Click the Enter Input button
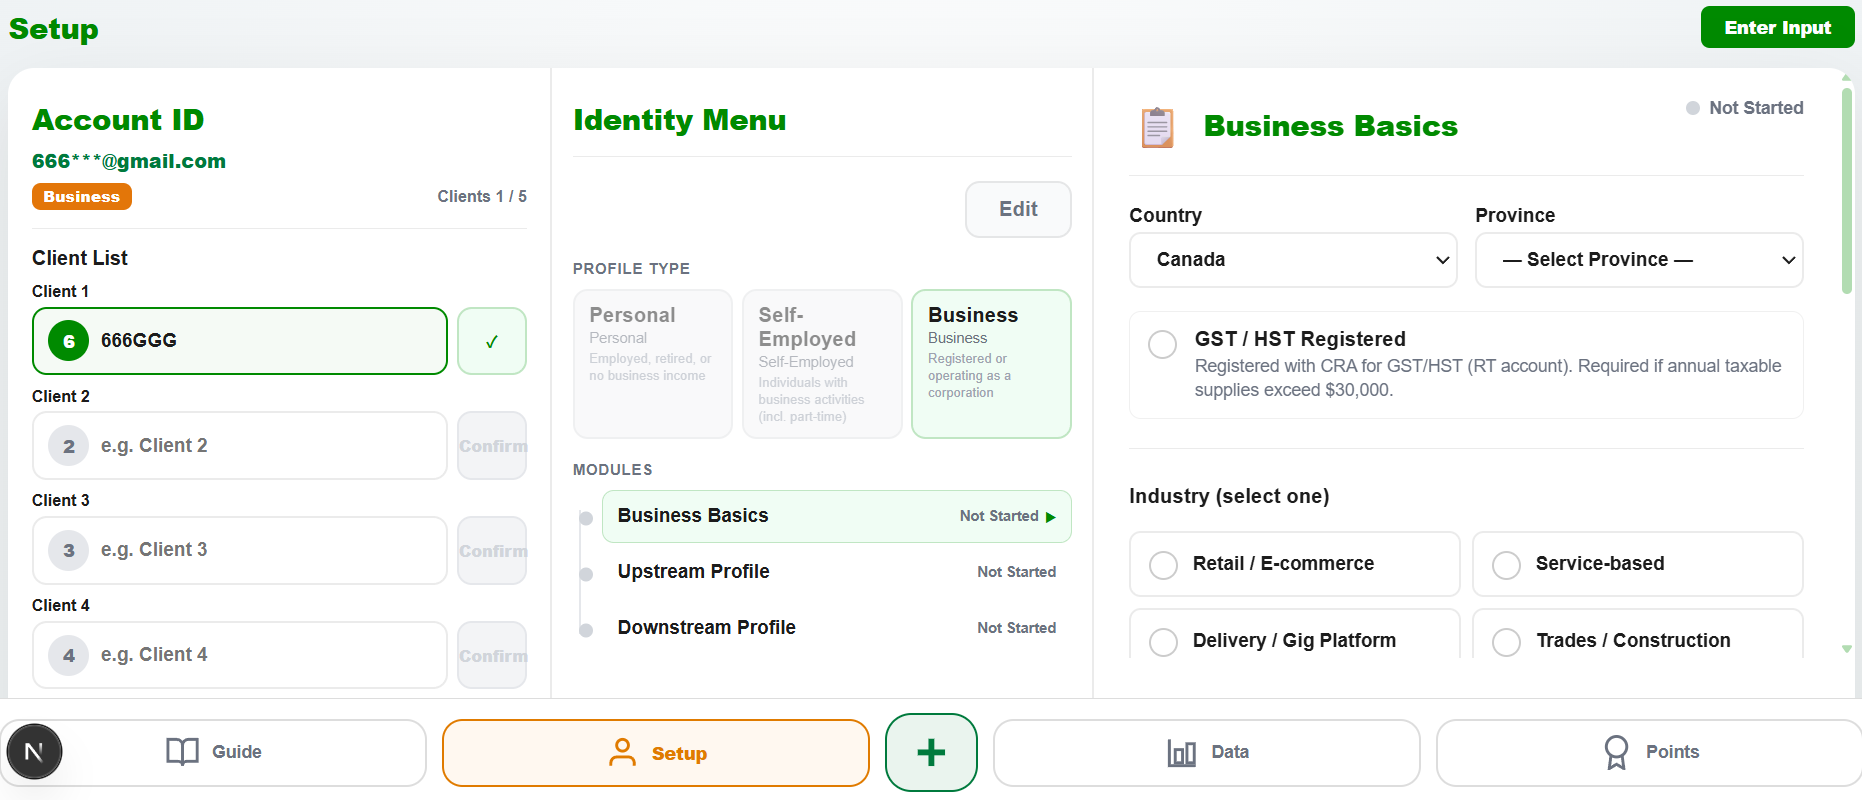1862x800 pixels. (x=1777, y=28)
